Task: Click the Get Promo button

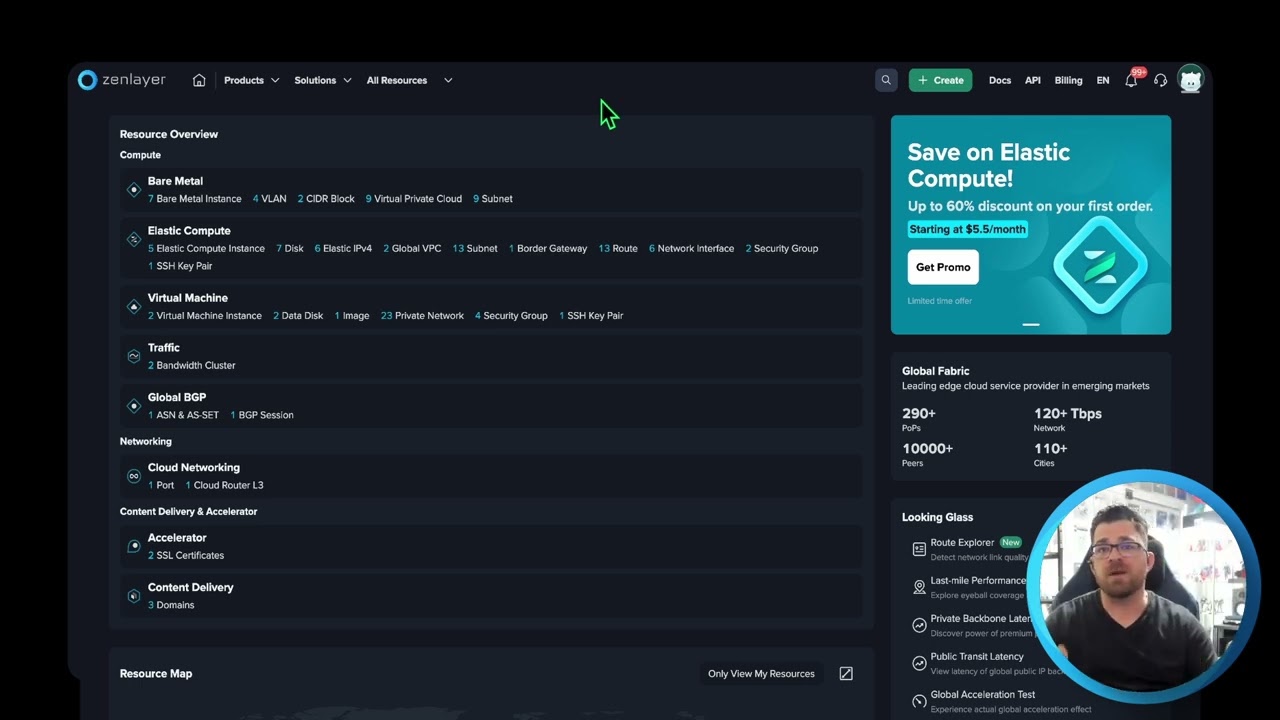Action: click(943, 267)
